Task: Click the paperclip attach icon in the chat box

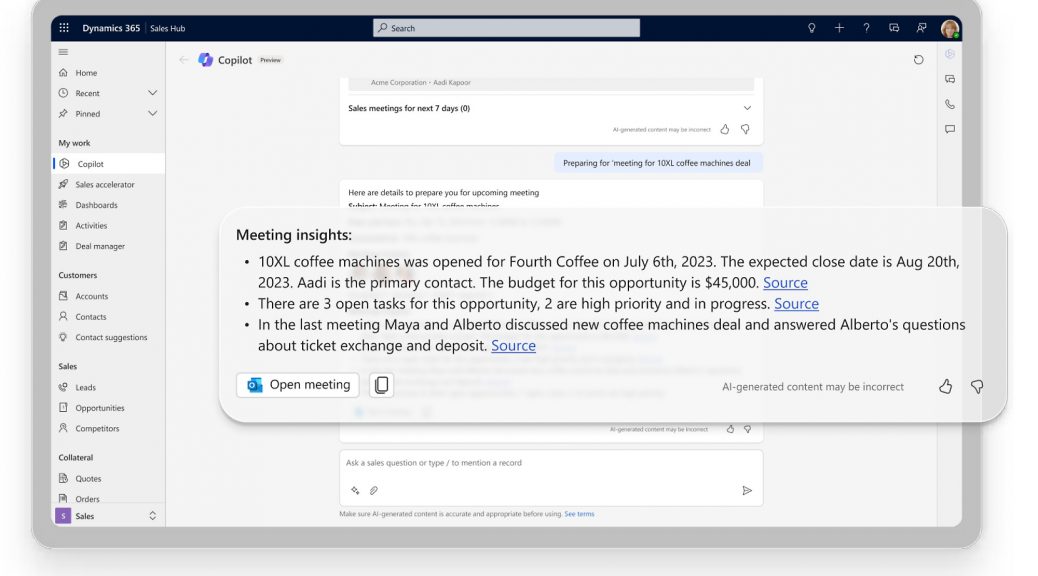Action: (x=374, y=491)
